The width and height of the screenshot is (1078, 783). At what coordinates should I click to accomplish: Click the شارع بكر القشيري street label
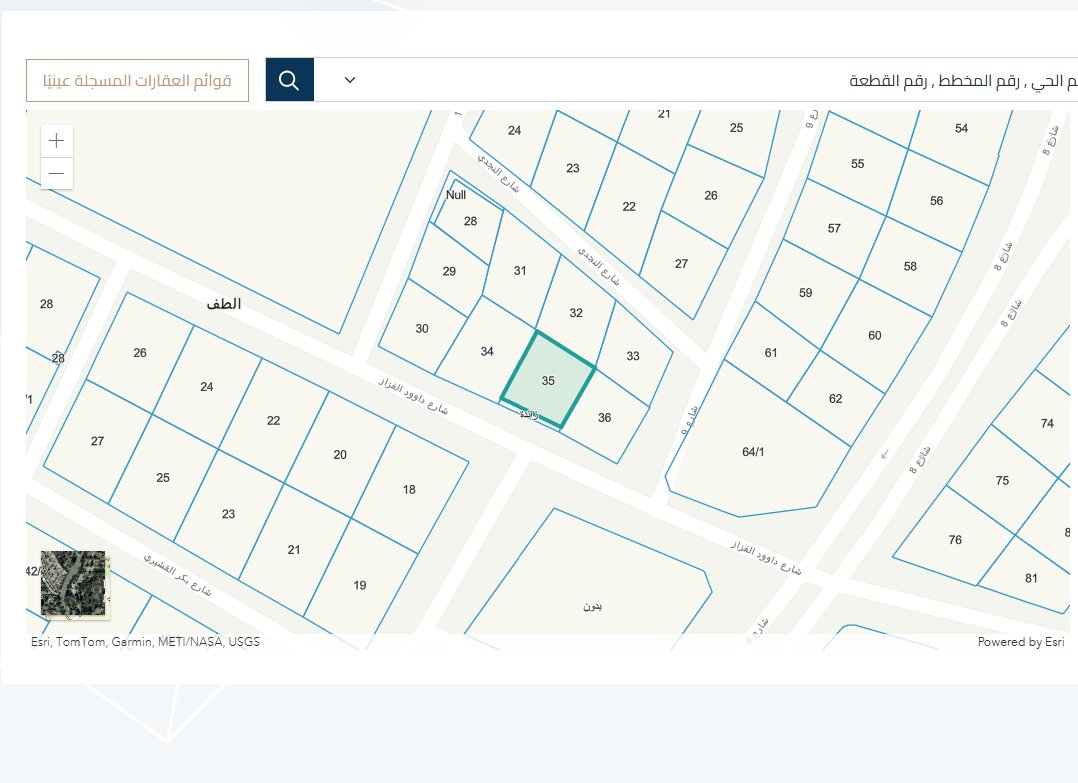pyautogui.click(x=177, y=575)
